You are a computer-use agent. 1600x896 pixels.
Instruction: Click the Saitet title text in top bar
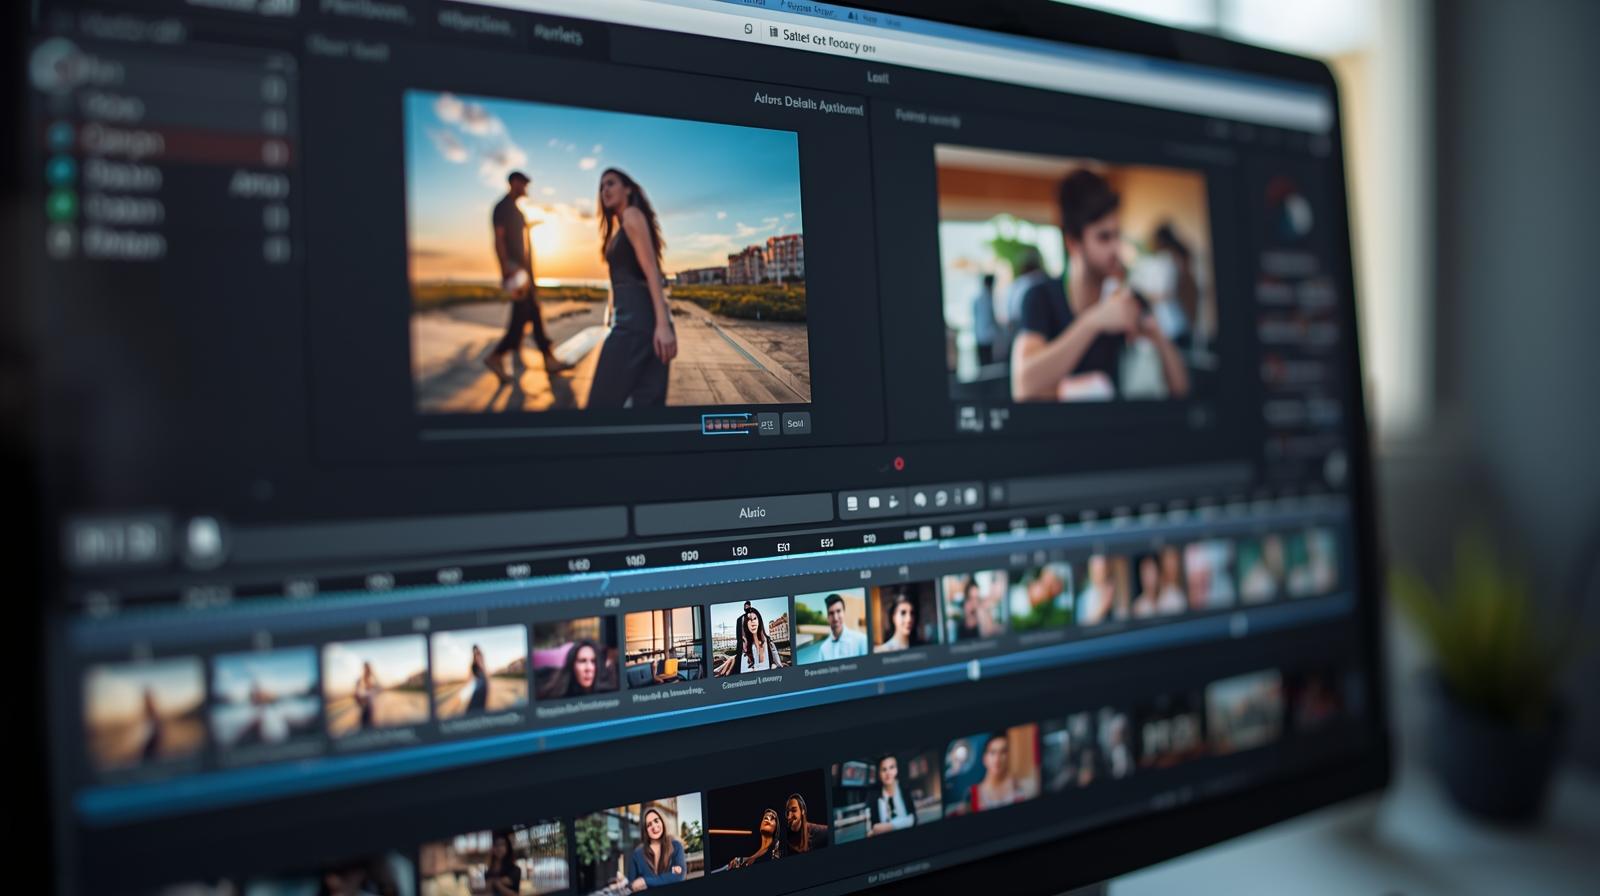pos(829,41)
